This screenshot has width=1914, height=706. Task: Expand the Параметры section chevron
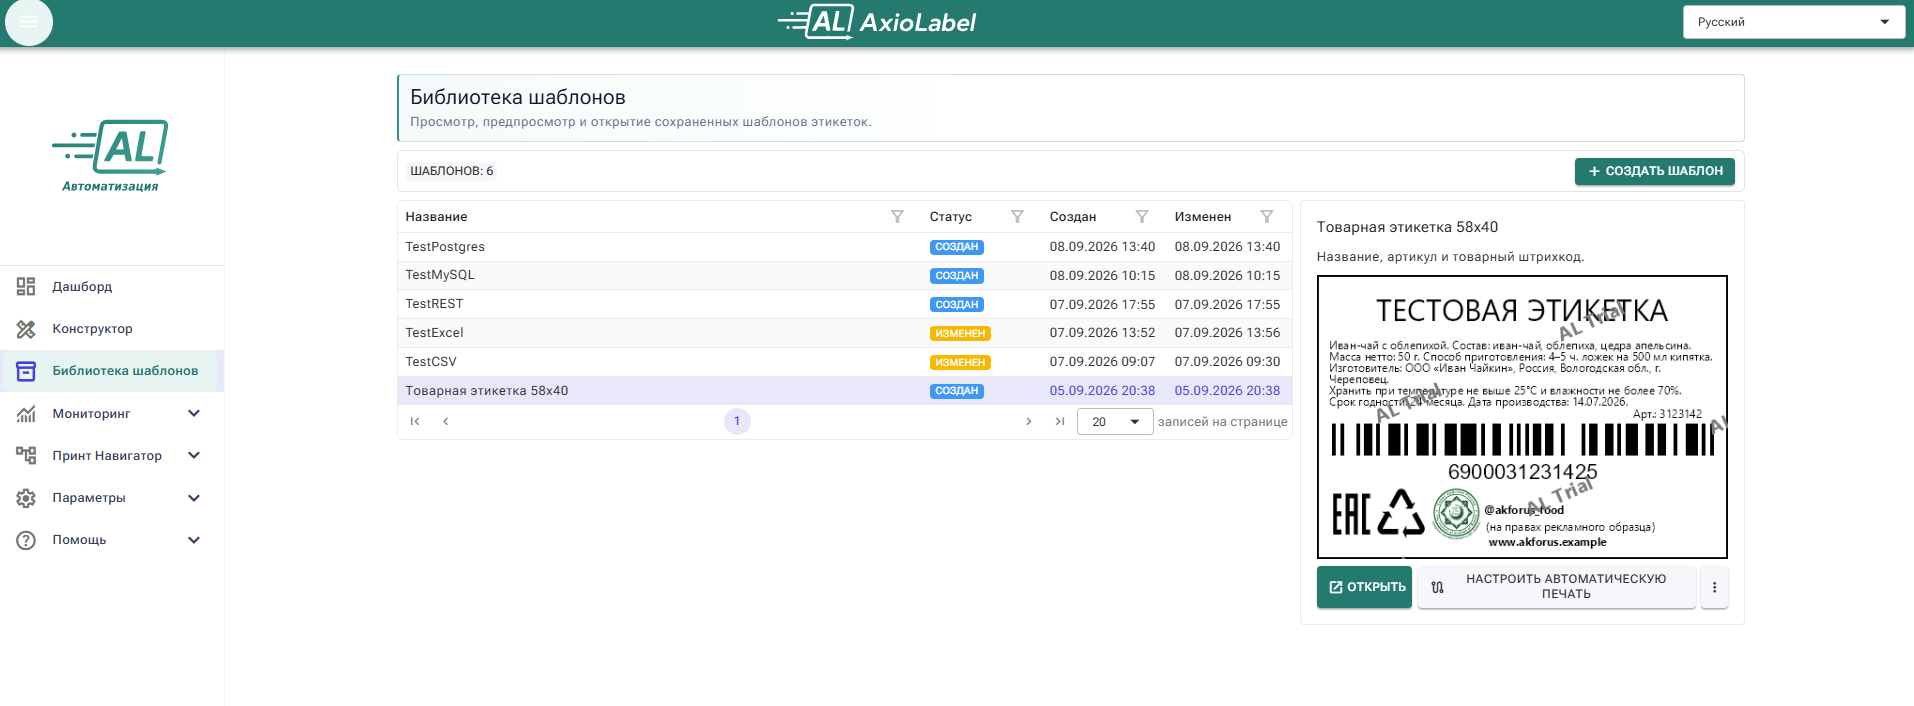(x=194, y=498)
